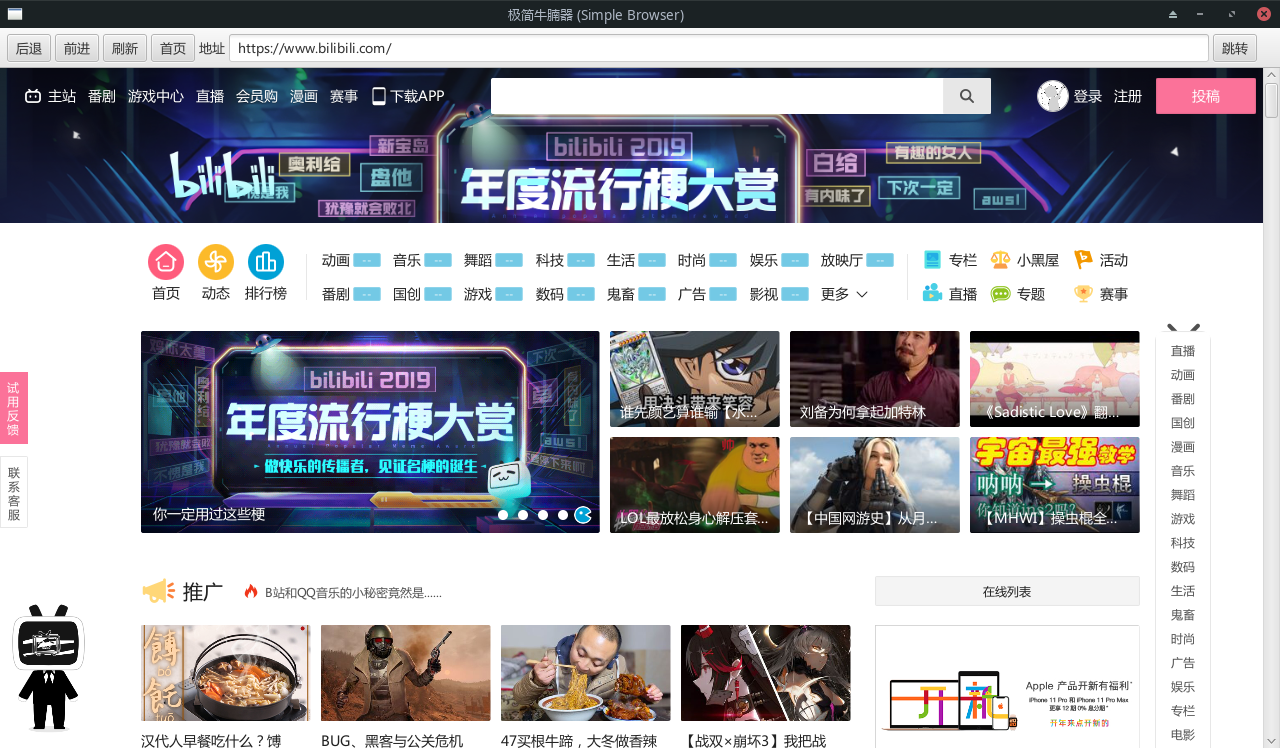Expand the 更多 category dropdown

coord(845,294)
